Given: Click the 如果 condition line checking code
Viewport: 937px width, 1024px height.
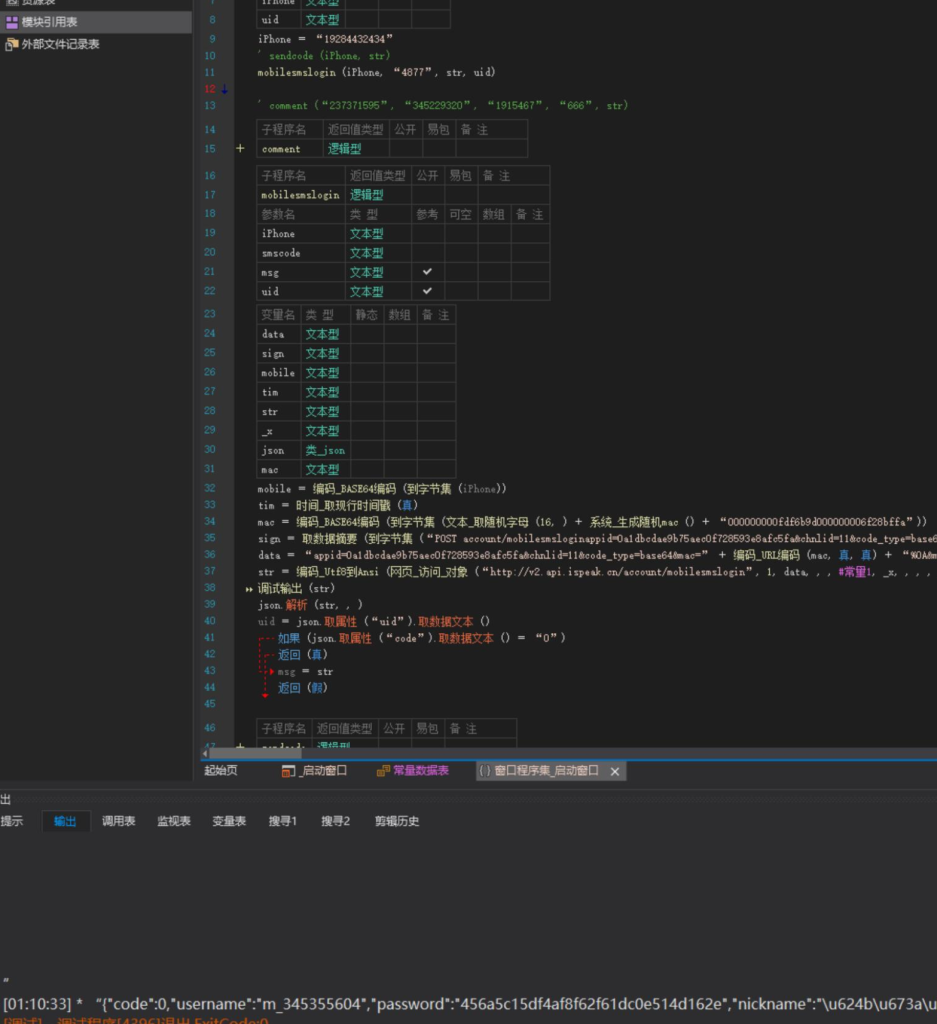Looking at the screenshot, I should coord(422,639).
